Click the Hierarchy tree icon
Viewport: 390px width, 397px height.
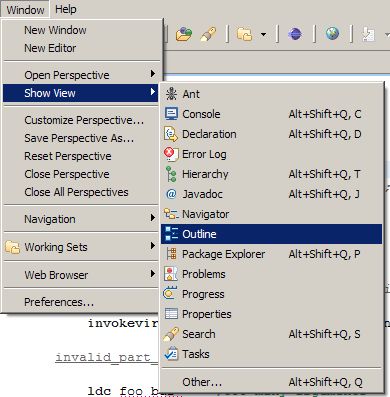[x=171, y=174]
